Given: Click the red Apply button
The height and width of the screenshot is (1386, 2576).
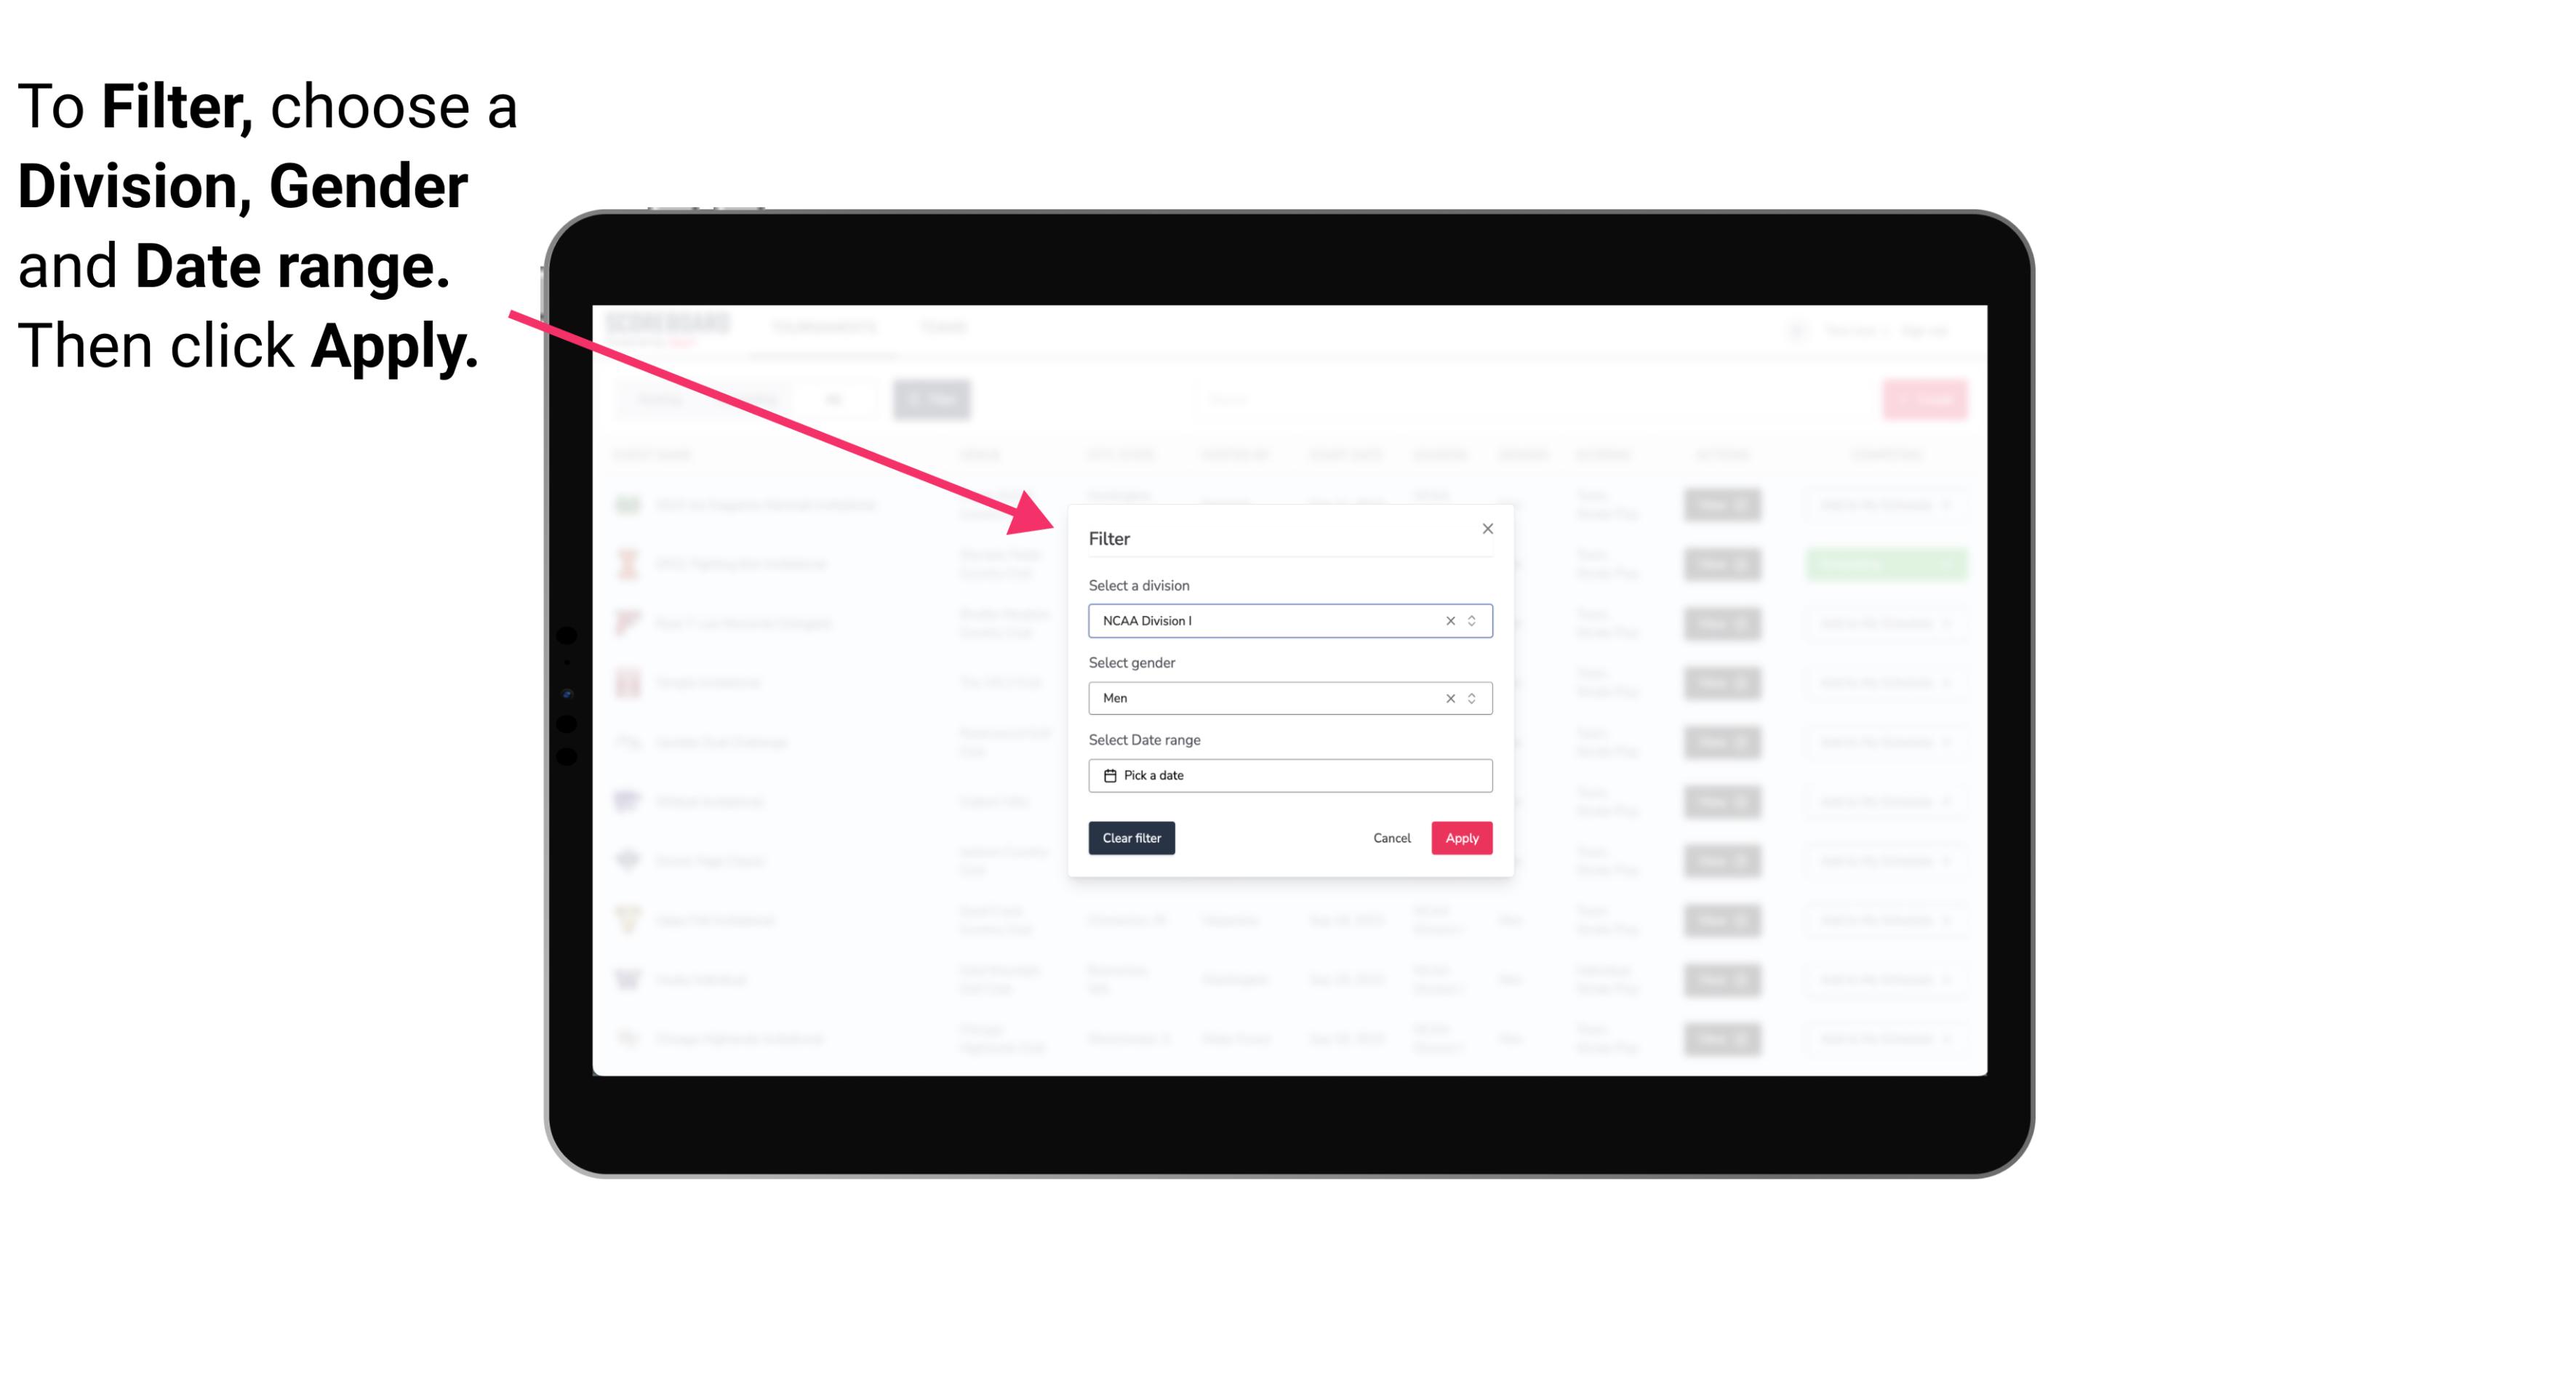Looking at the screenshot, I should (1461, 838).
